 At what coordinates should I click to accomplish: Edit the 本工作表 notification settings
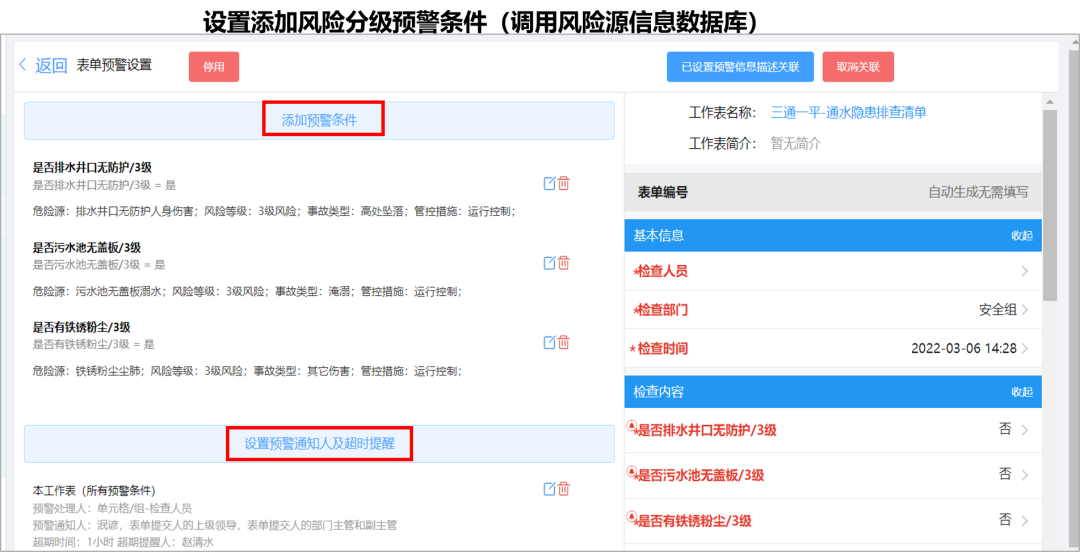(x=549, y=489)
